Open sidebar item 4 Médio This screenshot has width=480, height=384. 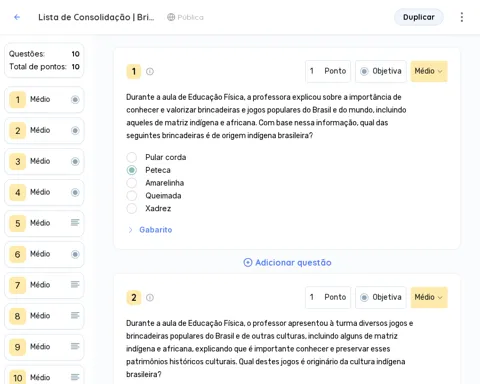[44, 192]
